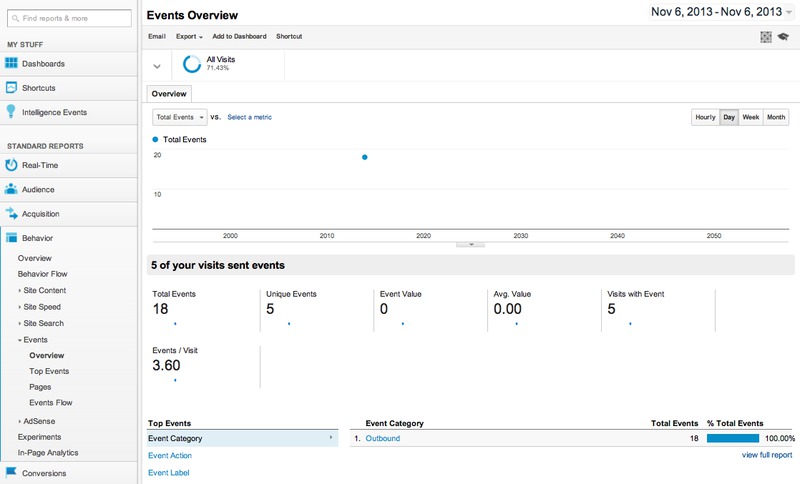Screen dimensions: 800x484
Task: Select Event Category in Top Events
Action: point(242,438)
